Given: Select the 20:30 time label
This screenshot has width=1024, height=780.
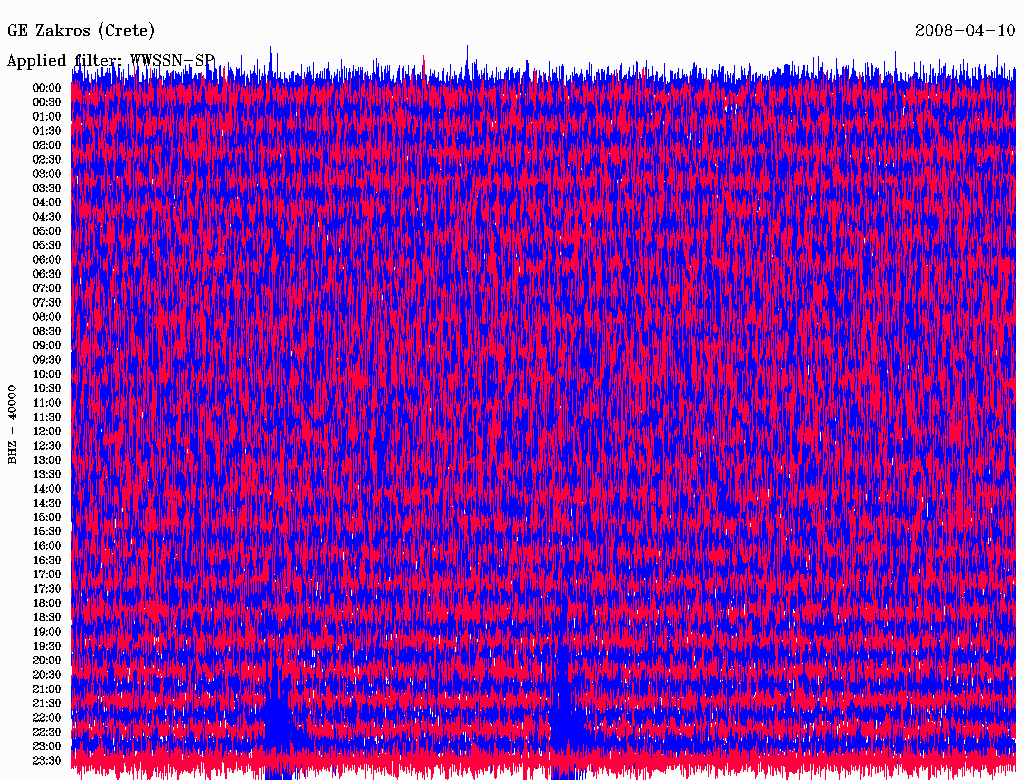Looking at the screenshot, I should (47, 675).
